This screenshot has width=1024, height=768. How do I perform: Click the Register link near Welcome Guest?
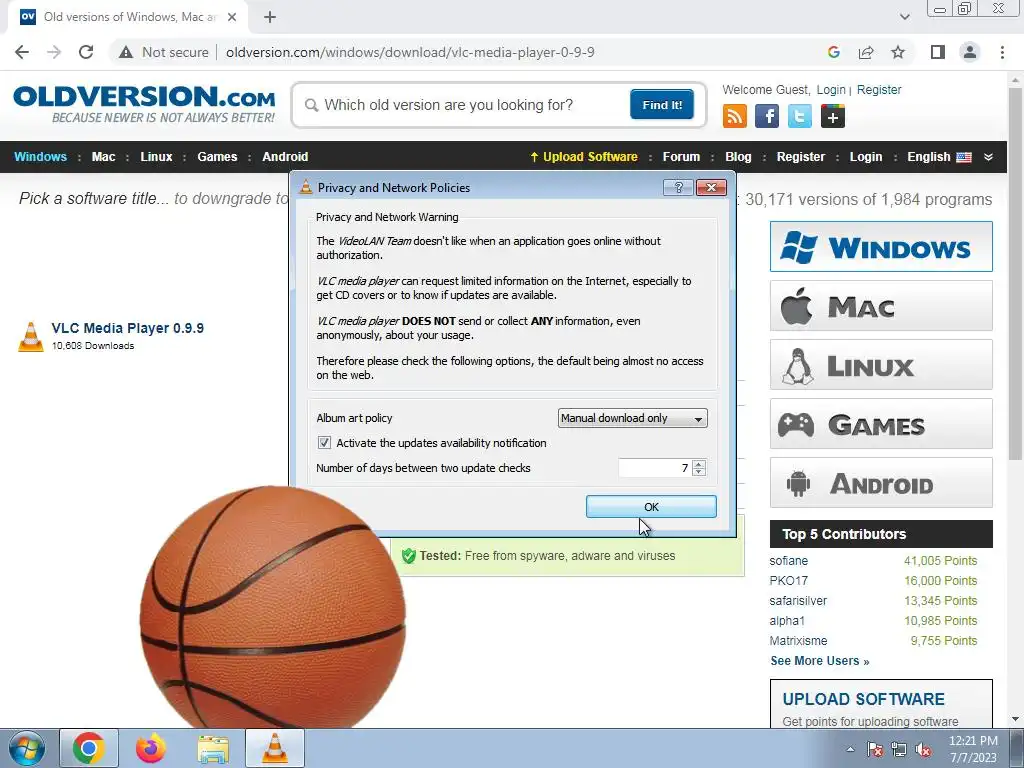[879, 90]
